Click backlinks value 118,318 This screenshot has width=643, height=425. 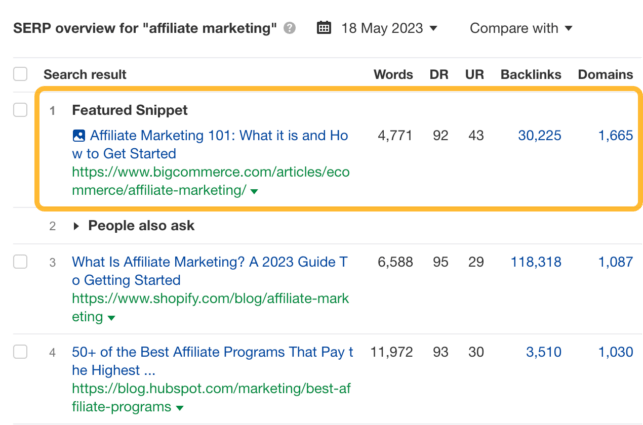(x=536, y=262)
